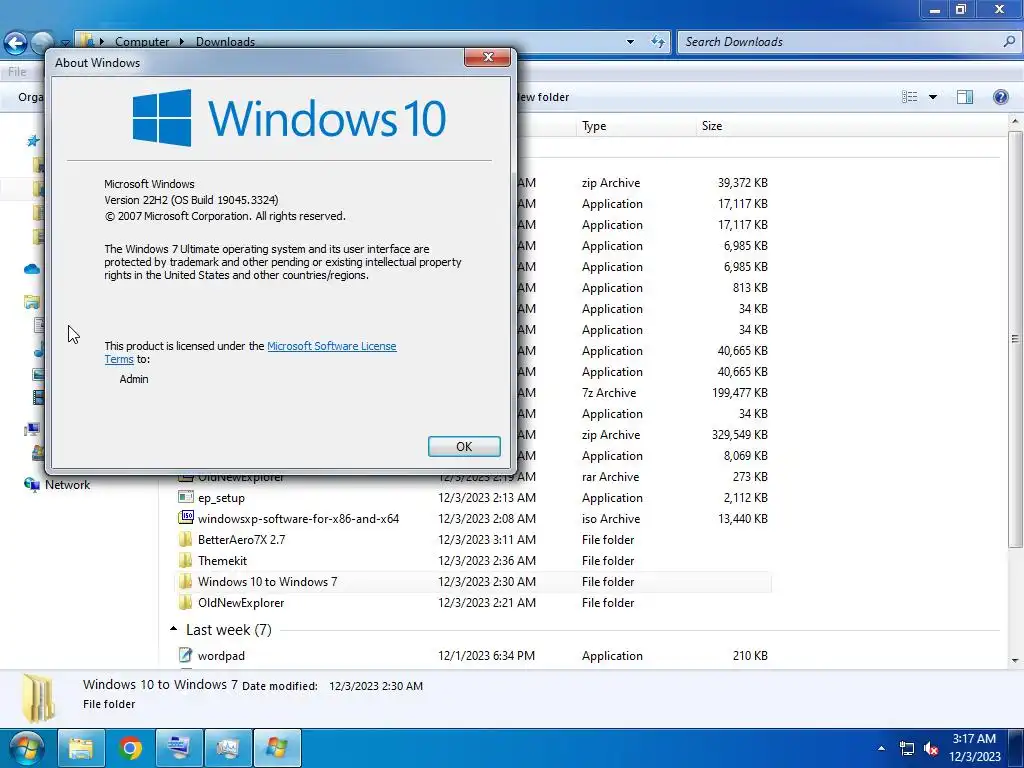Click the Downloads breadcrumb in address bar

225,42
